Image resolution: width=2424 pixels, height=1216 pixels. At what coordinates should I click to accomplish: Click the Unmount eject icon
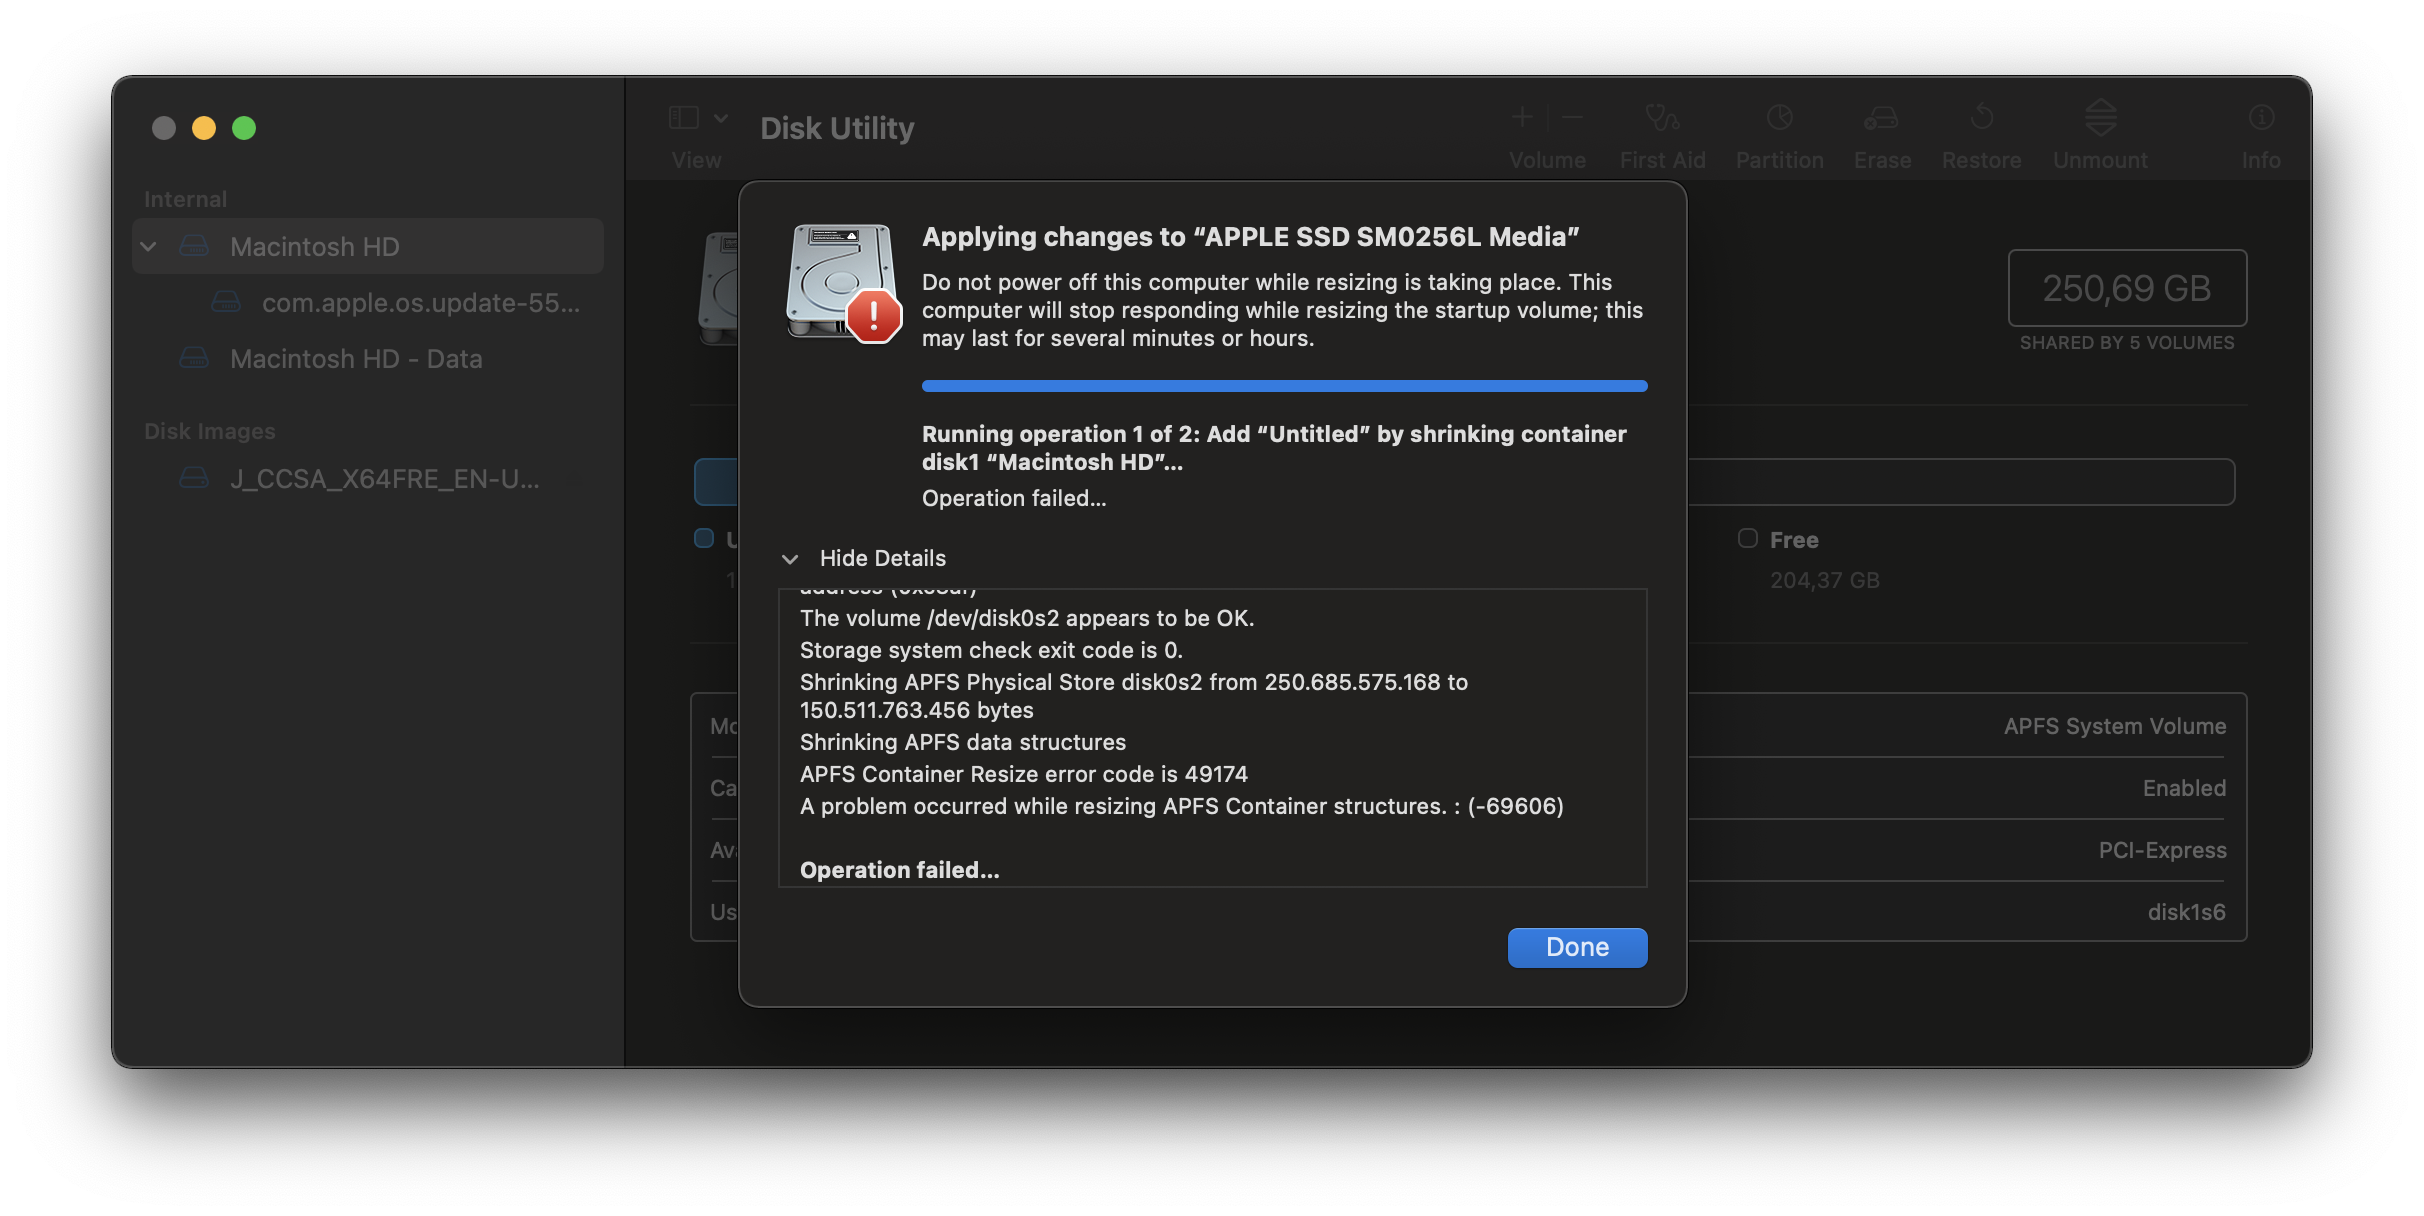click(2100, 119)
